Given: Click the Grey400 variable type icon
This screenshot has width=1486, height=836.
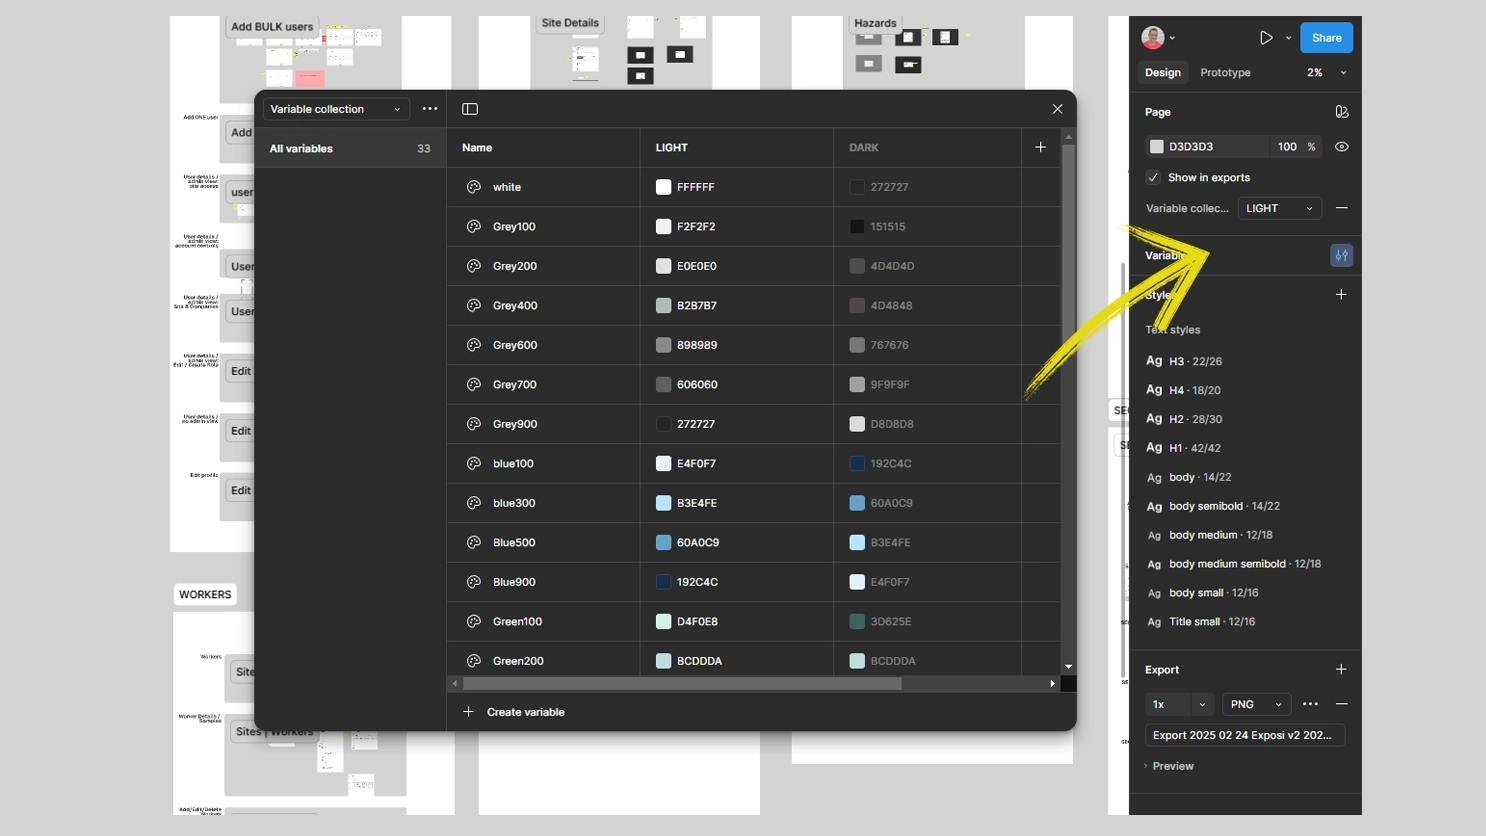Looking at the screenshot, I should [473, 305].
